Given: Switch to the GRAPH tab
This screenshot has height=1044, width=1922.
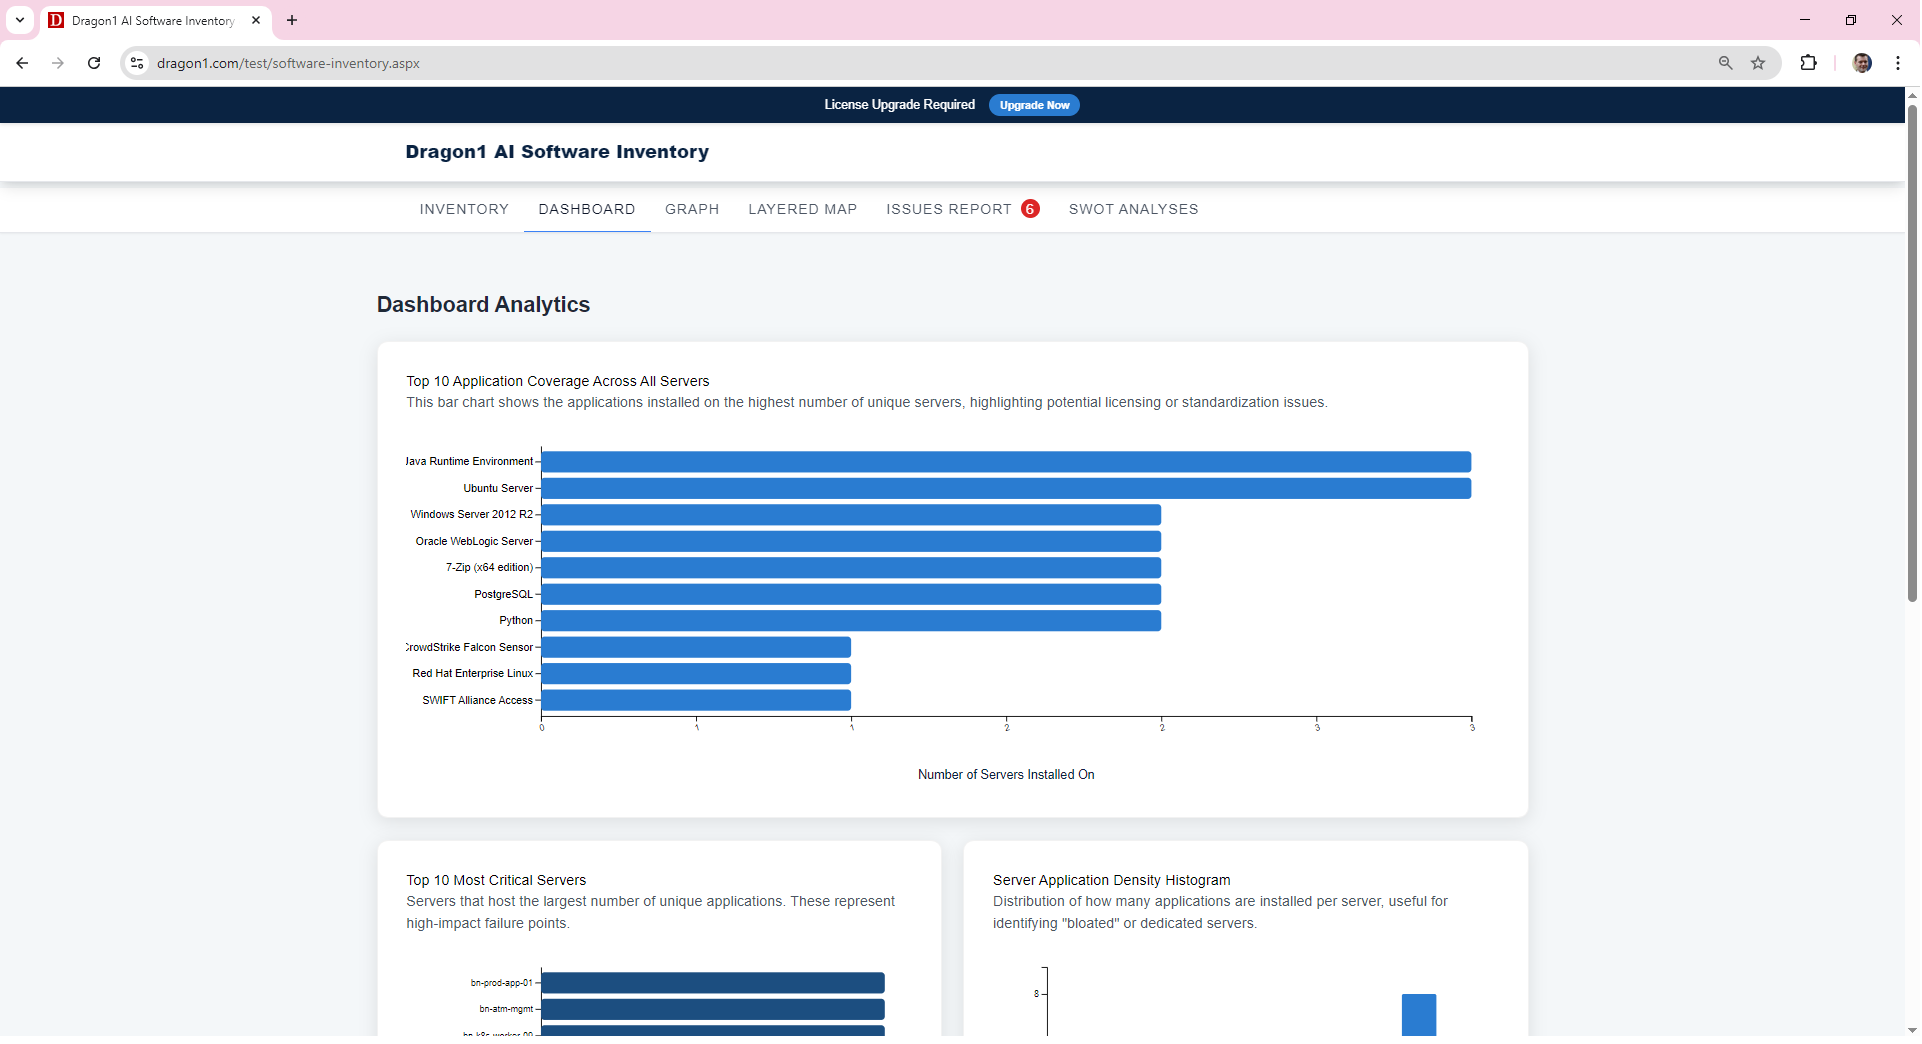Looking at the screenshot, I should pyautogui.click(x=691, y=209).
